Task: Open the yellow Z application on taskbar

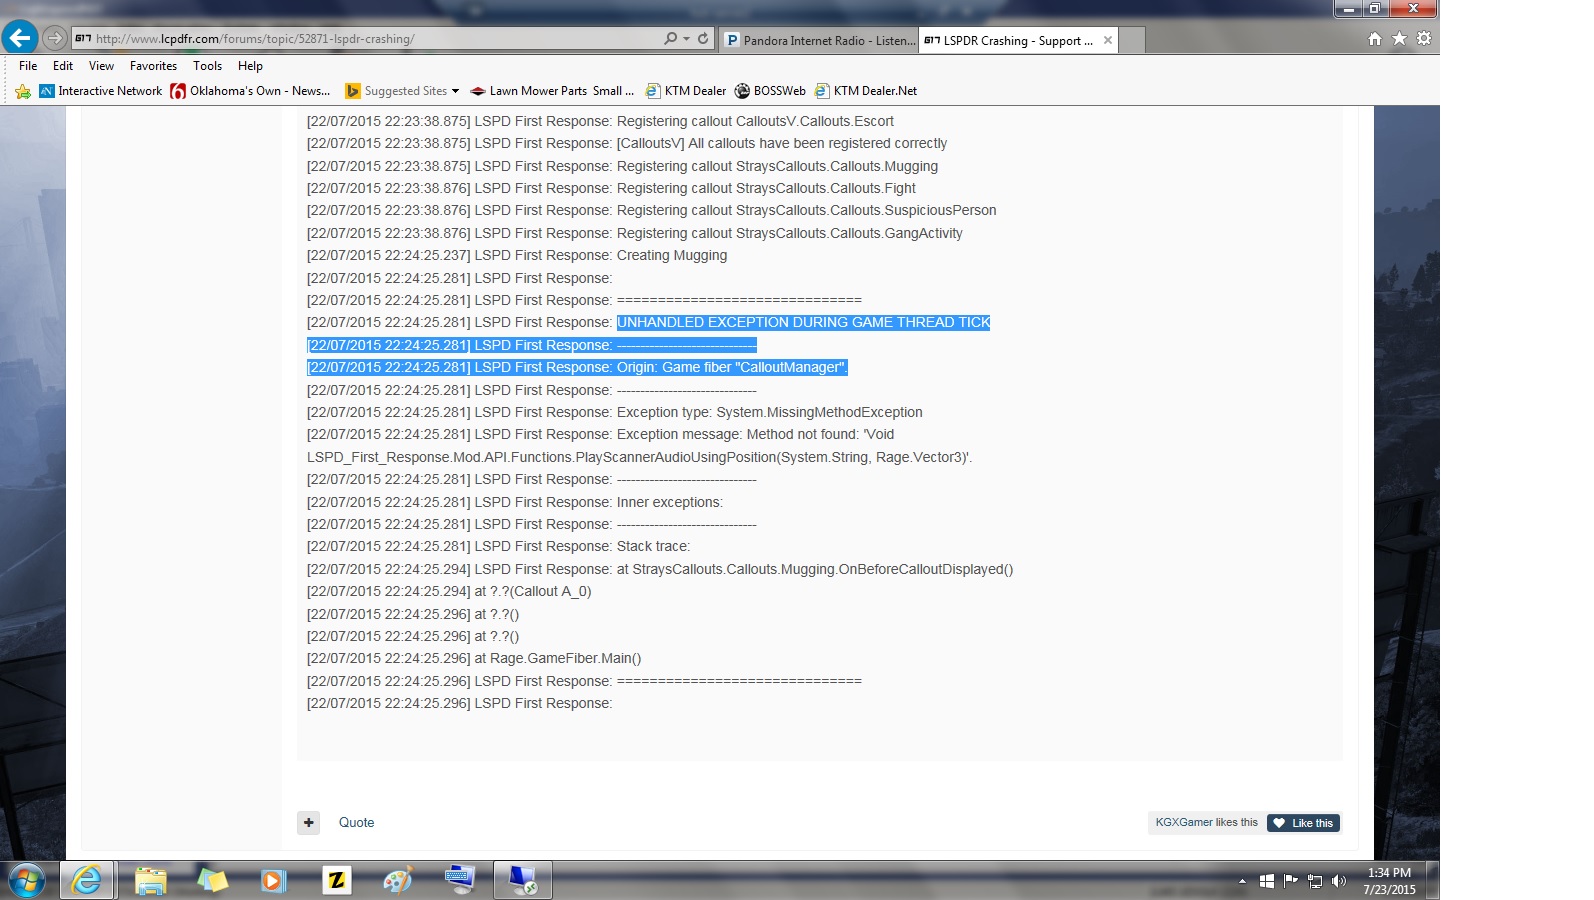Action: pyautogui.click(x=337, y=880)
